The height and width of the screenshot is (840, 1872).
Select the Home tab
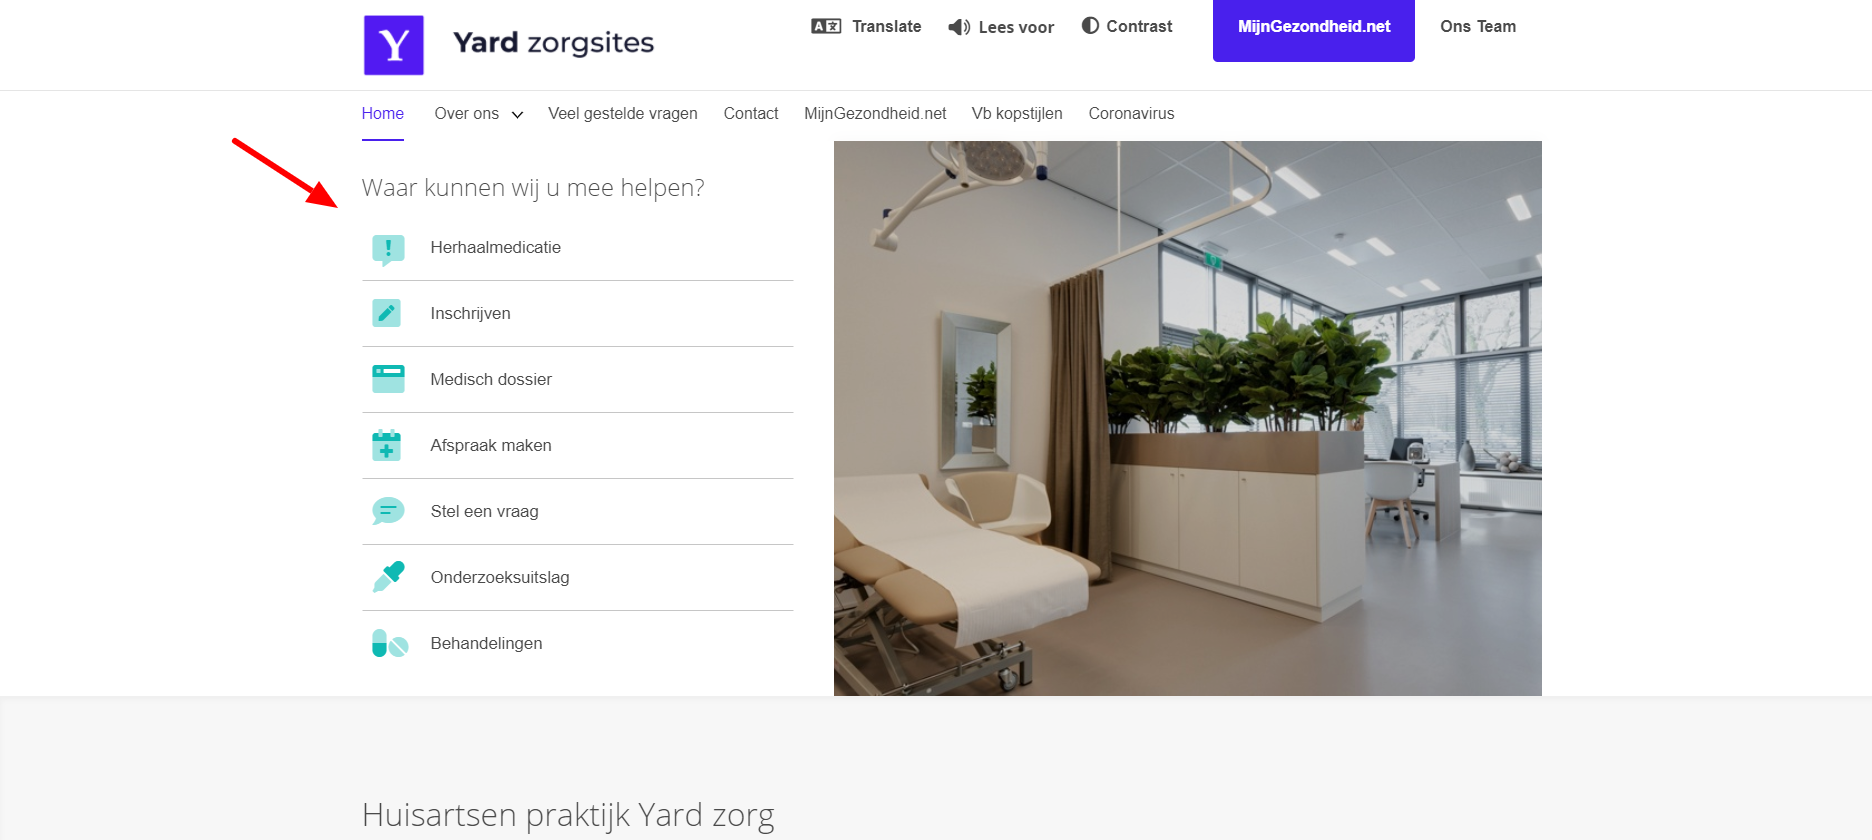[383, 114]
